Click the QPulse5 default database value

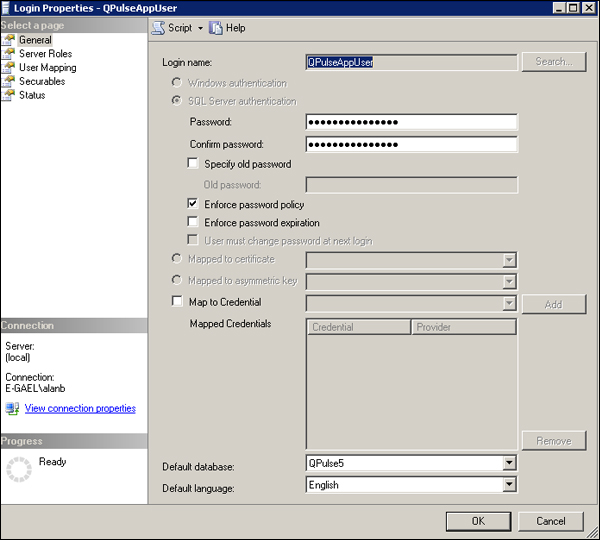[326, 463]
